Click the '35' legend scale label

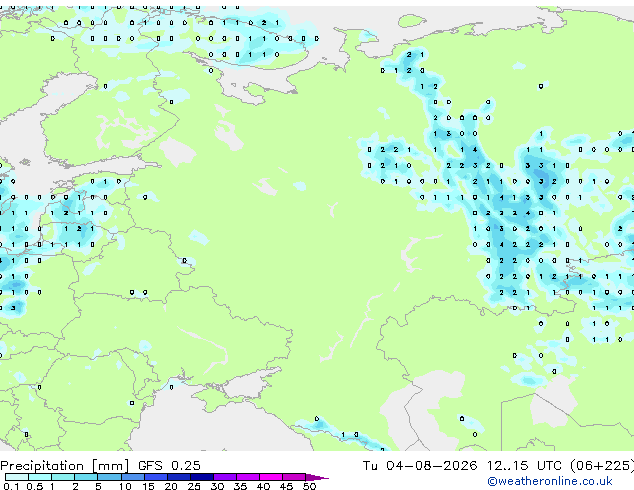tap(241, 486)
